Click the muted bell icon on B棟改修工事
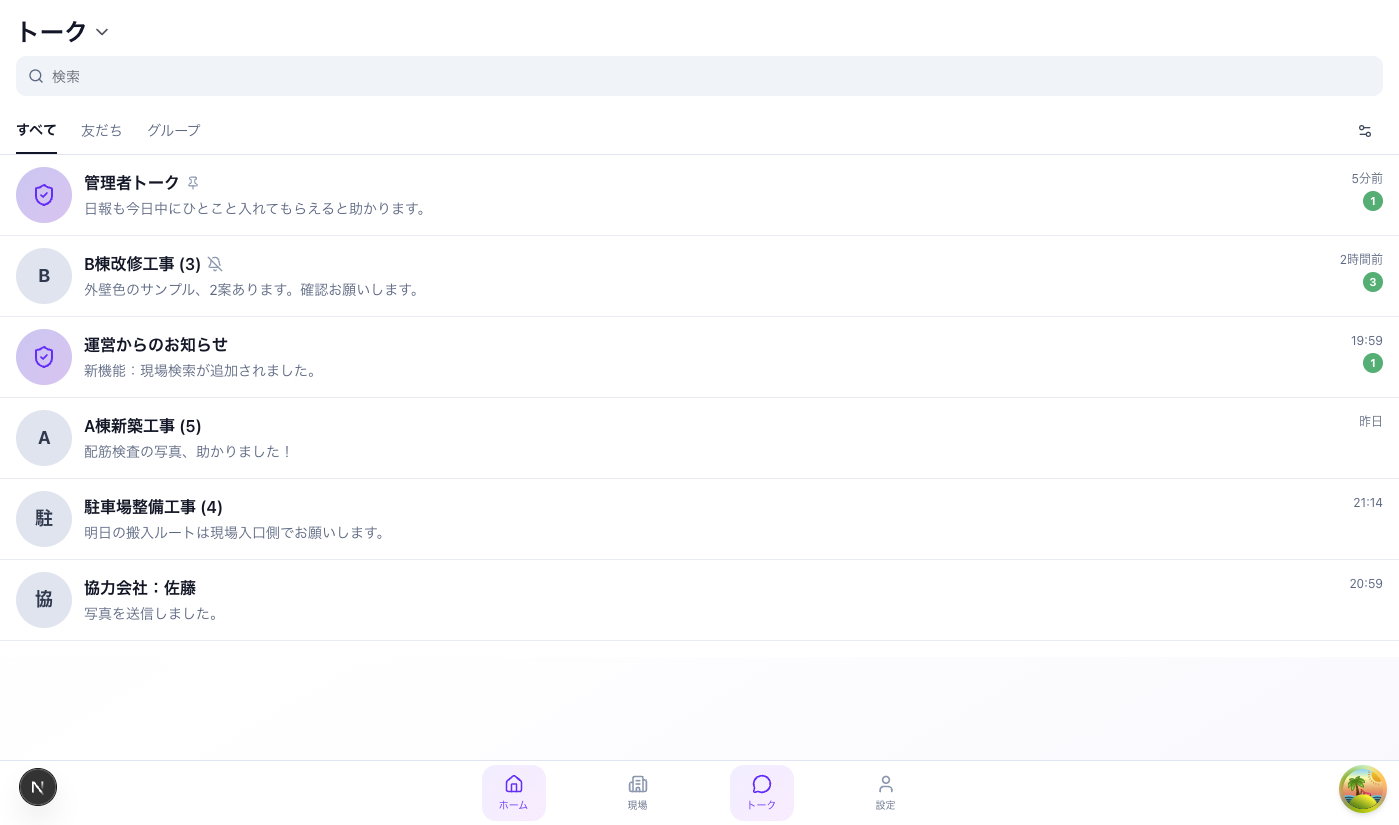 tap(215, 264)
